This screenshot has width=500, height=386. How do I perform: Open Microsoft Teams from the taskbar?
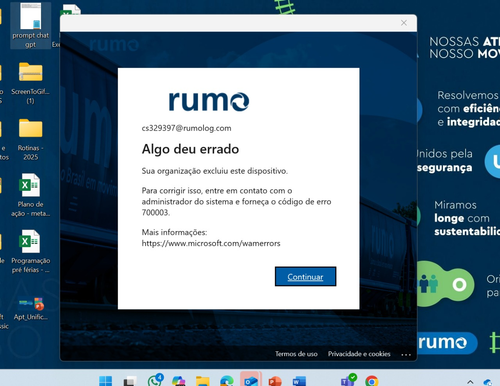click(x=348, y=380)
